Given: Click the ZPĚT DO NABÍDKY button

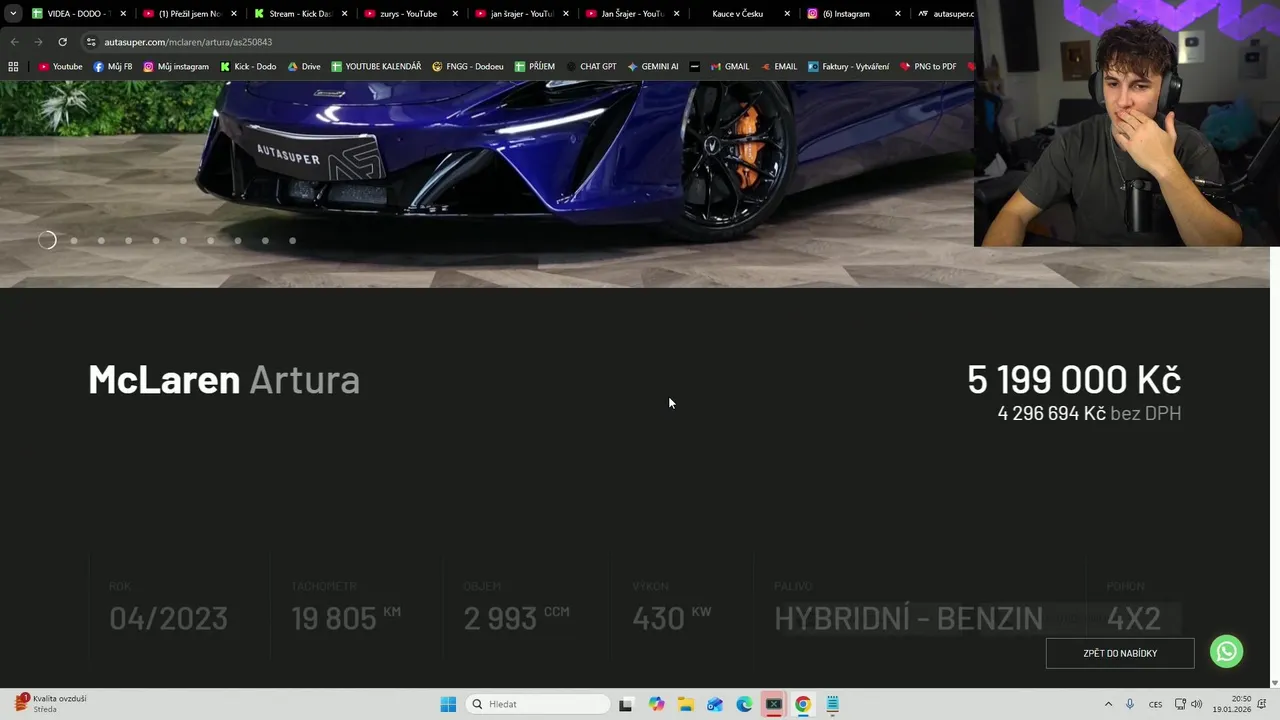Looking at the screenshot, I should point(1120,653).
